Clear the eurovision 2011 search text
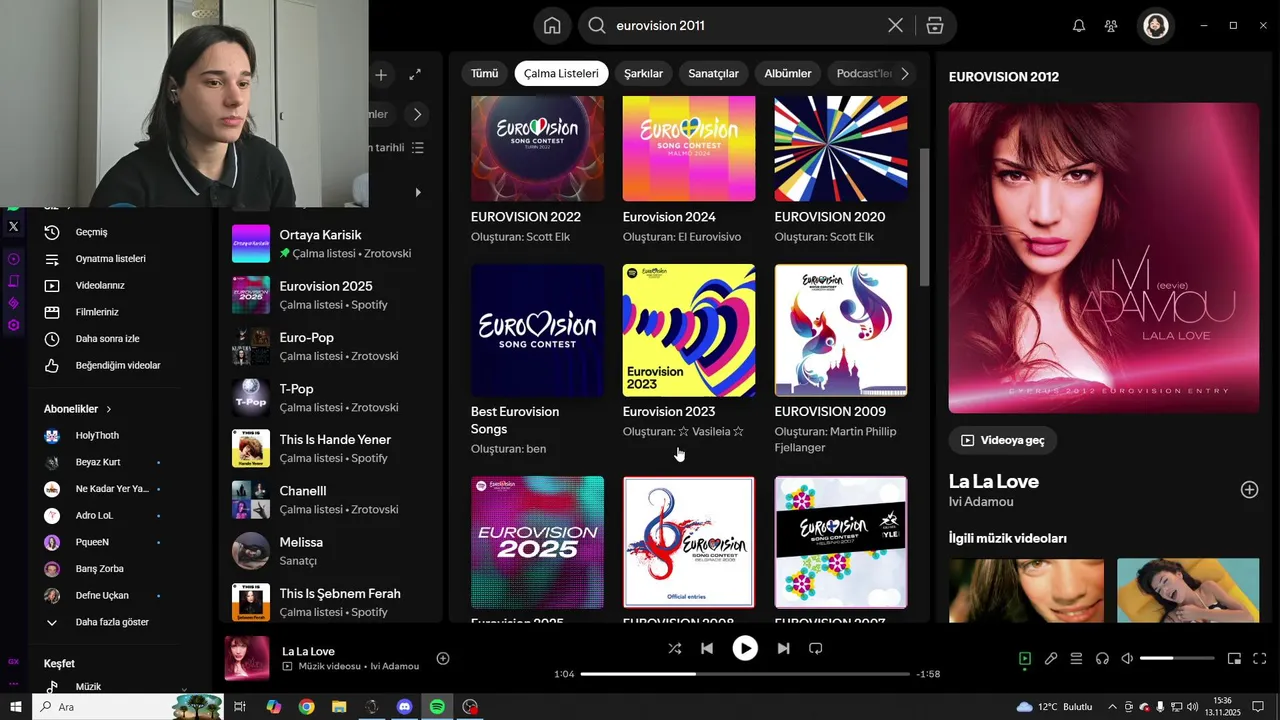The image size is (1280, 720). 895,26
